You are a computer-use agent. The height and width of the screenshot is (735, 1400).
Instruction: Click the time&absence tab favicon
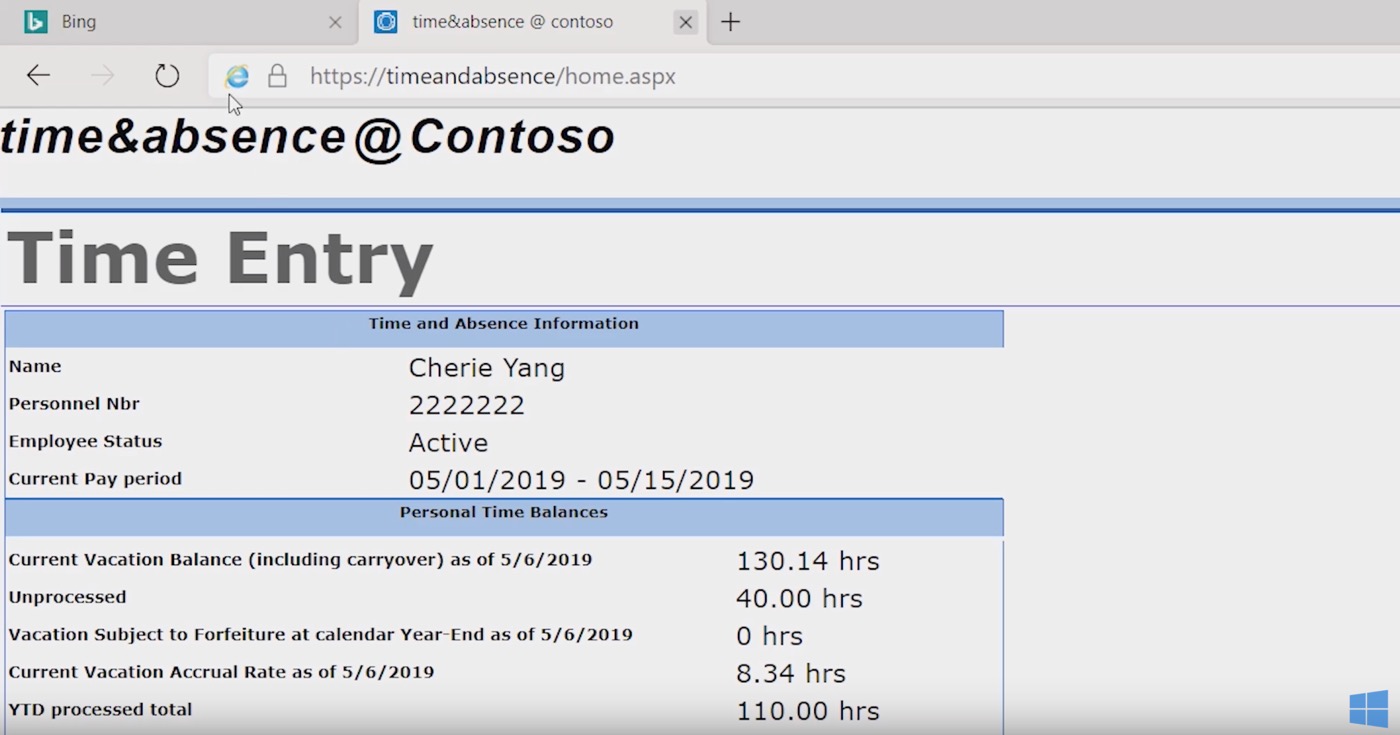click(x=386, y=22)
